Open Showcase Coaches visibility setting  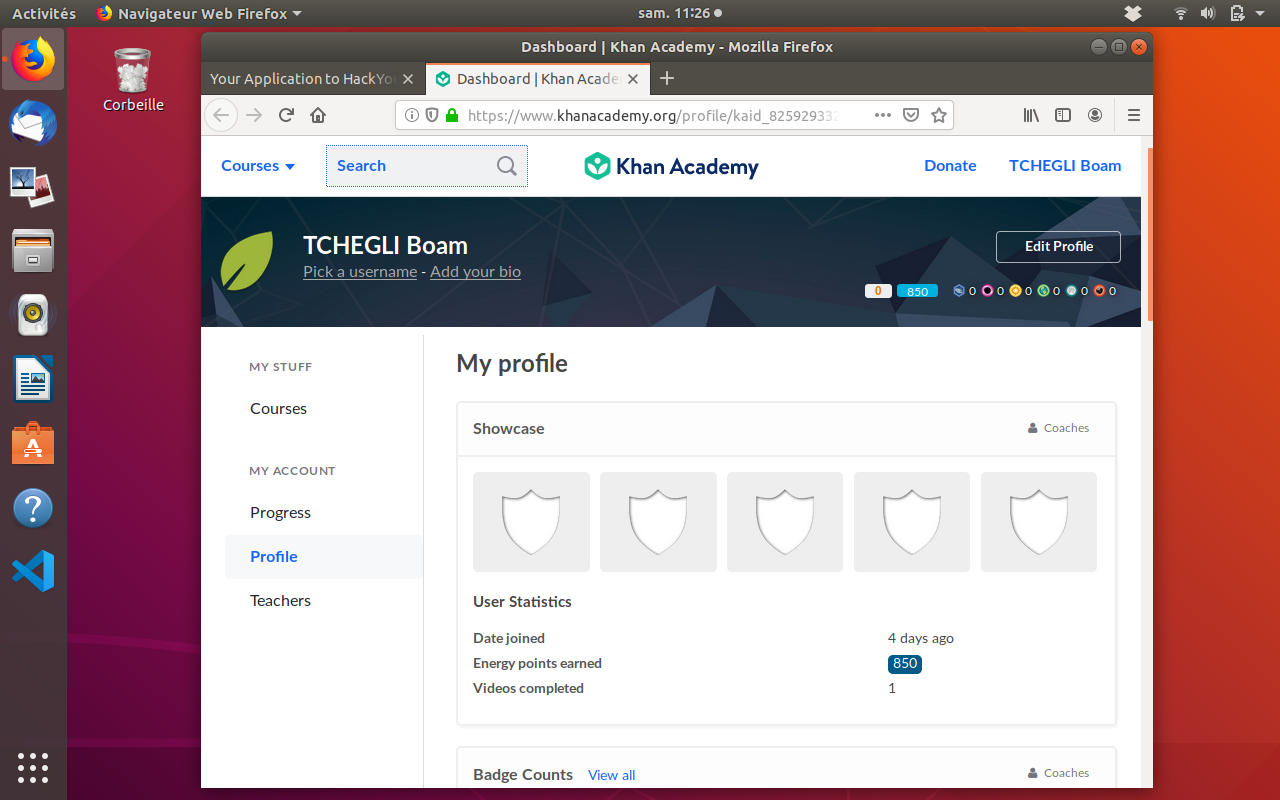1058,428
